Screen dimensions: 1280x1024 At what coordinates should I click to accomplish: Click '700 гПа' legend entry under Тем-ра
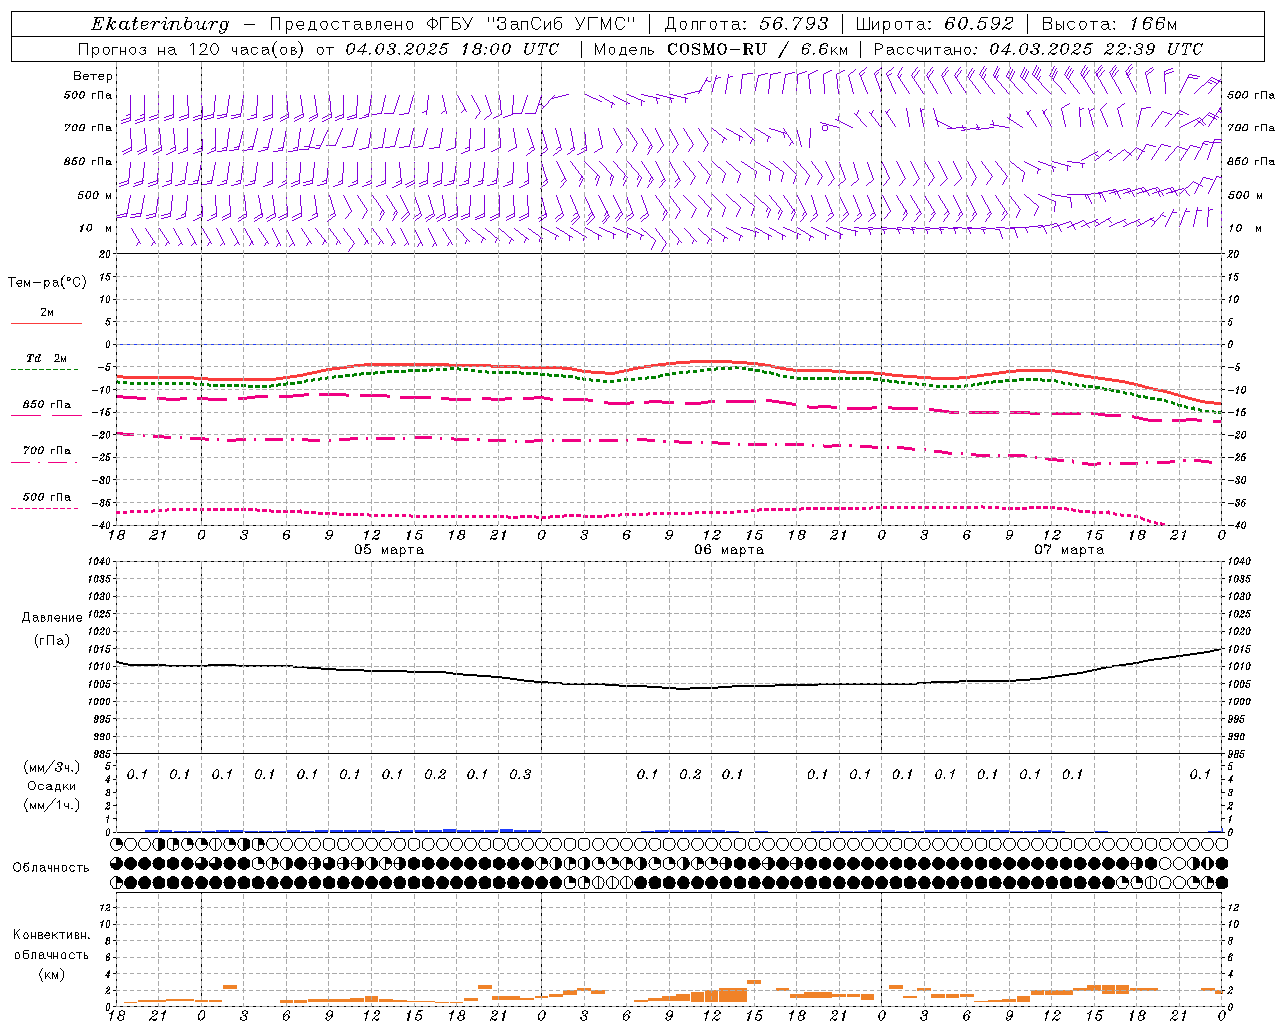(x=47, y=450)
